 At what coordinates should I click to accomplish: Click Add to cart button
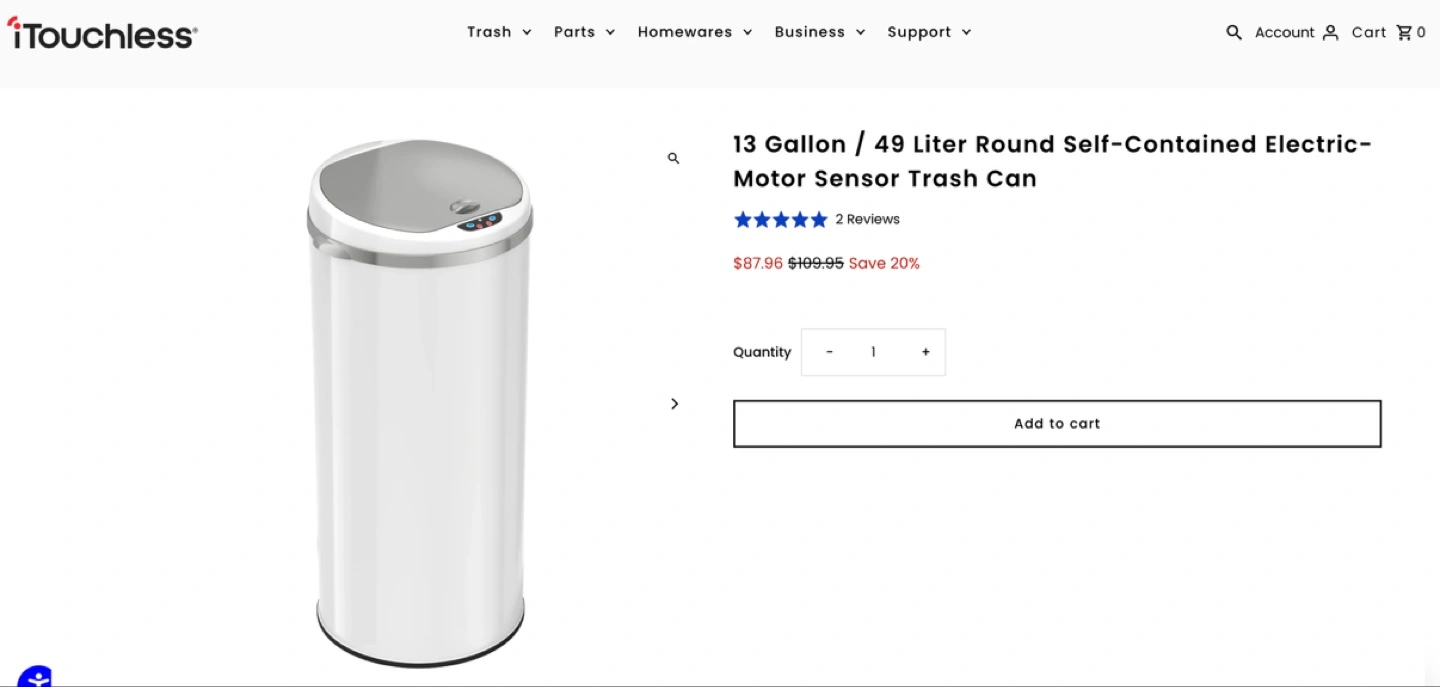1057,424
